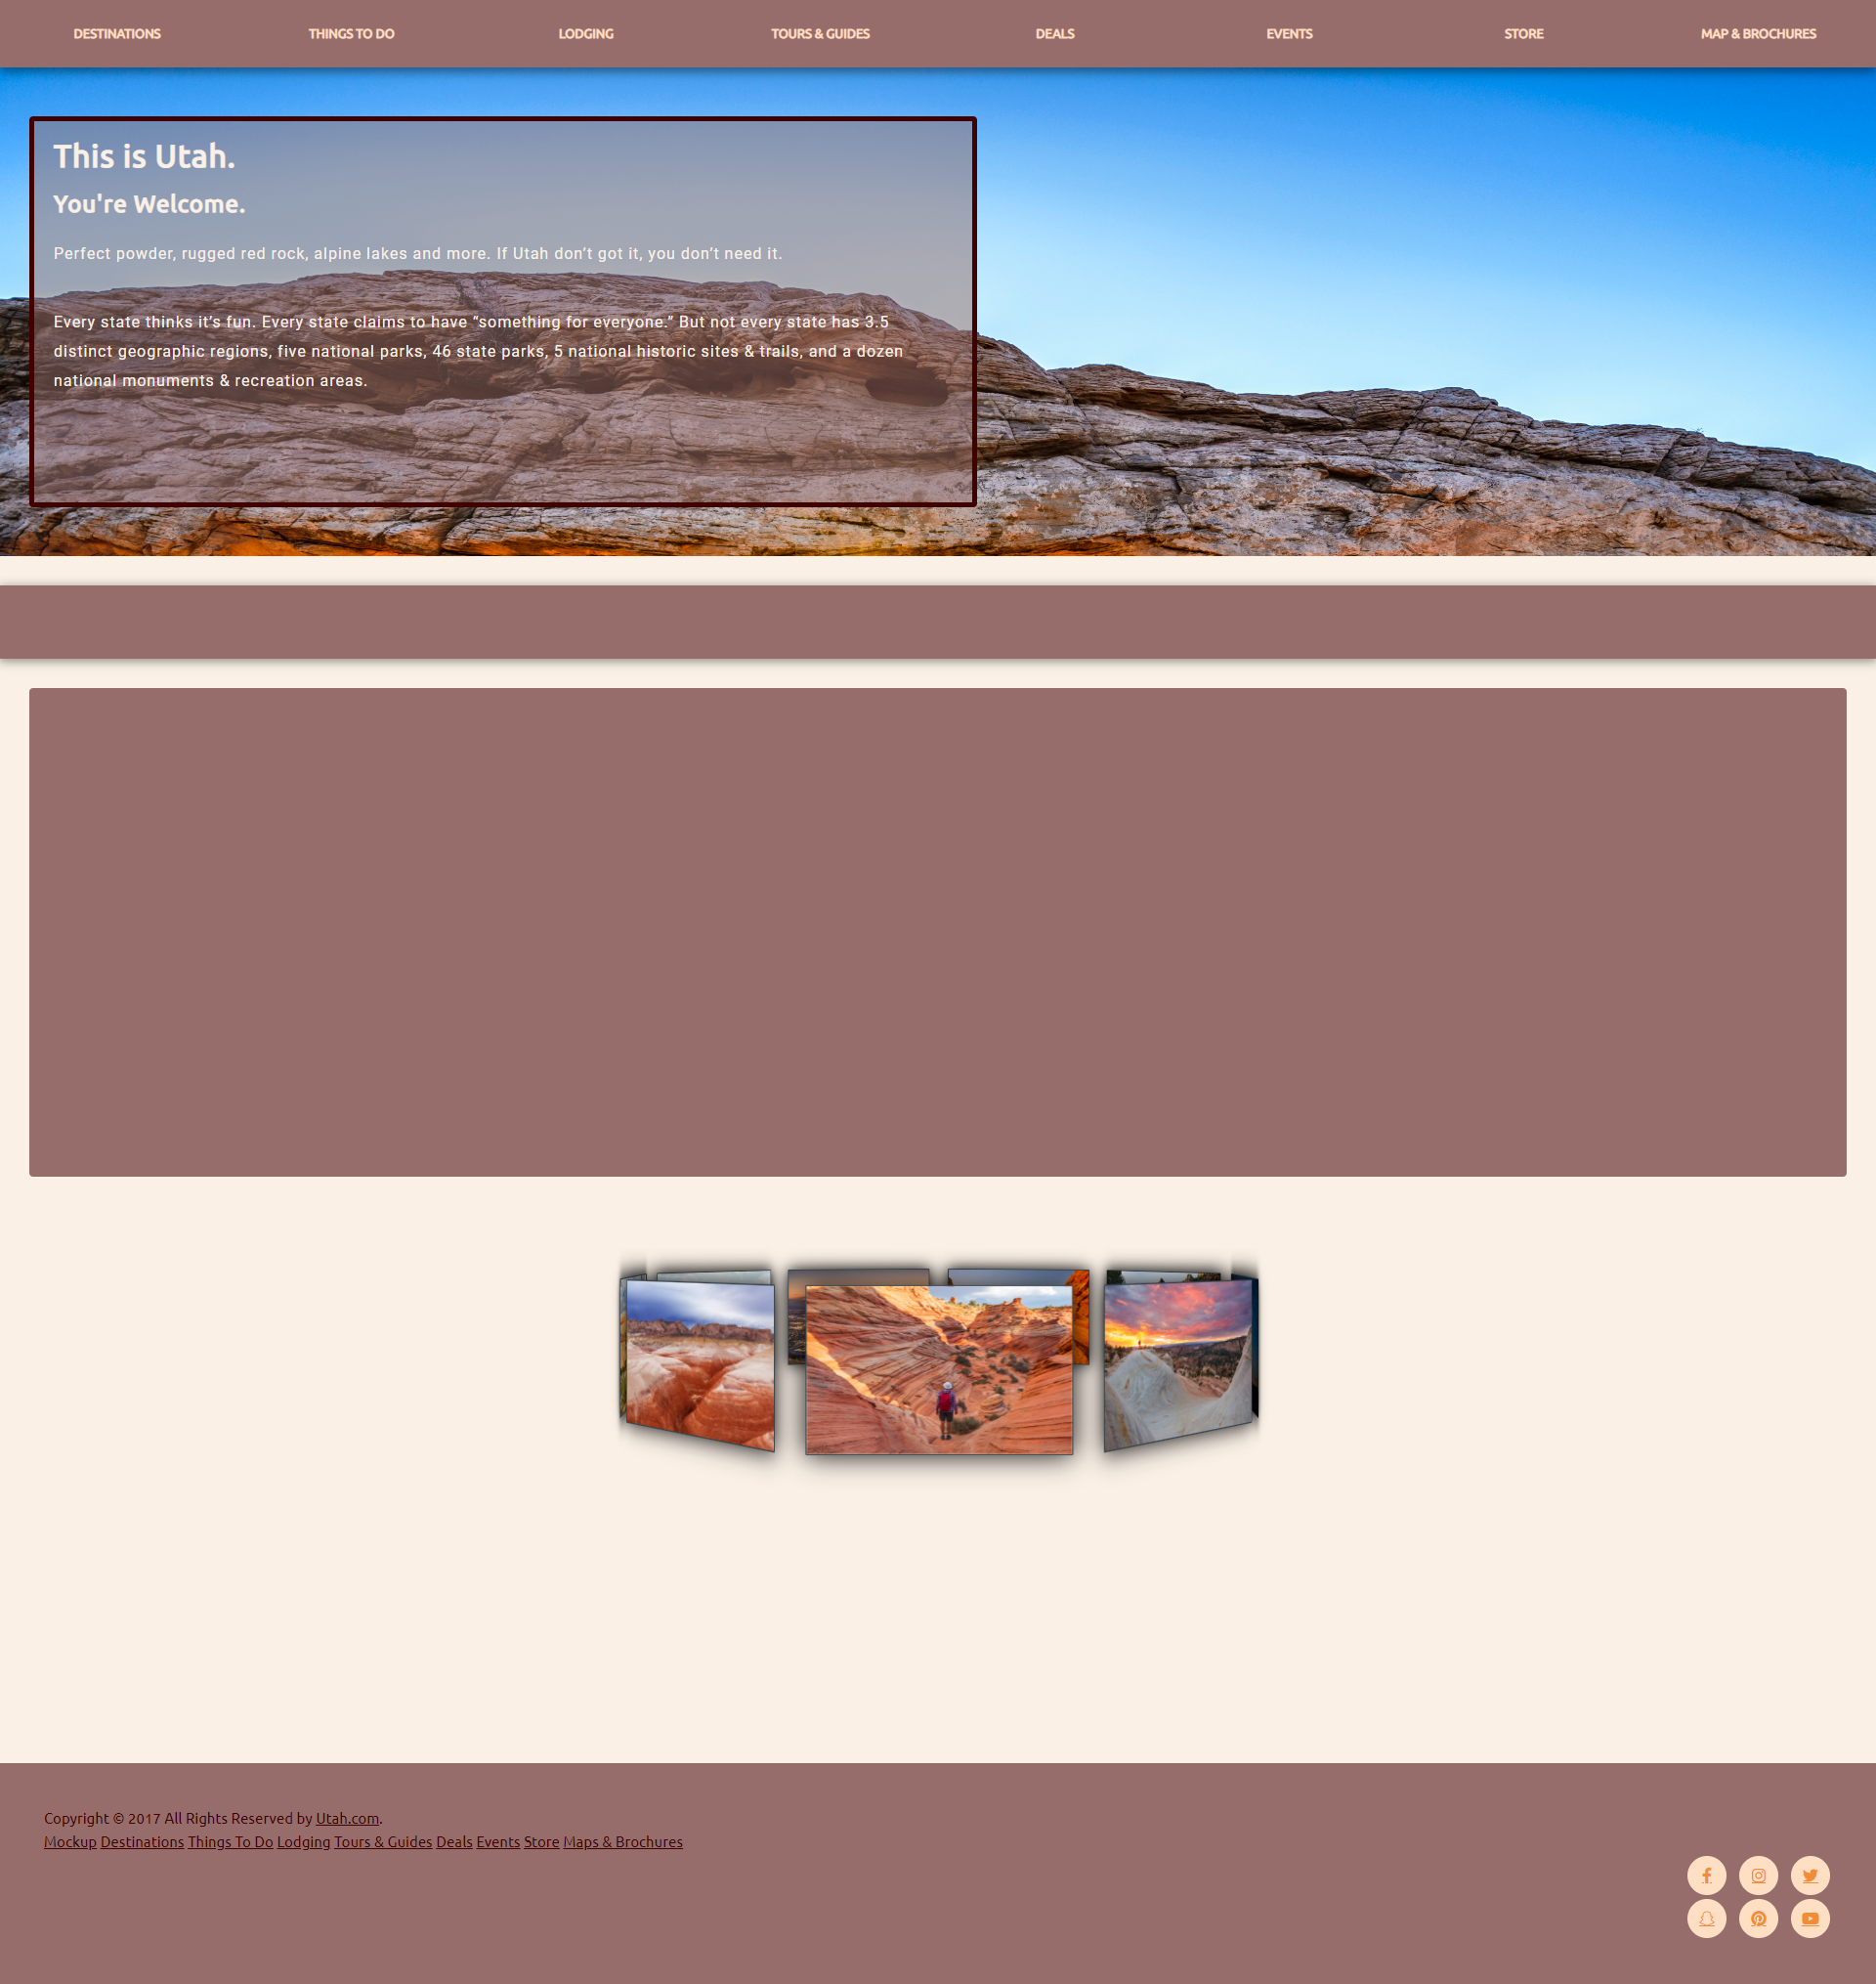This screenshot has height=1984, width=1876.
Task: Click the first canyon photo thumbnail
Action: 697,1357
